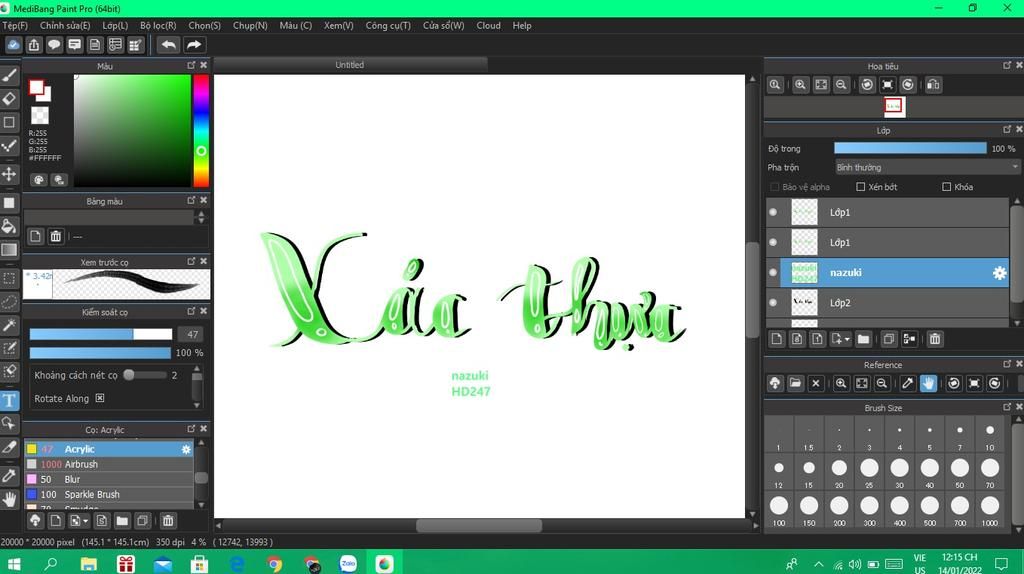This screenshot has height=574, width=1024.
Task: Switch to the Untitled canvas tab
Action: click(350, 65)
